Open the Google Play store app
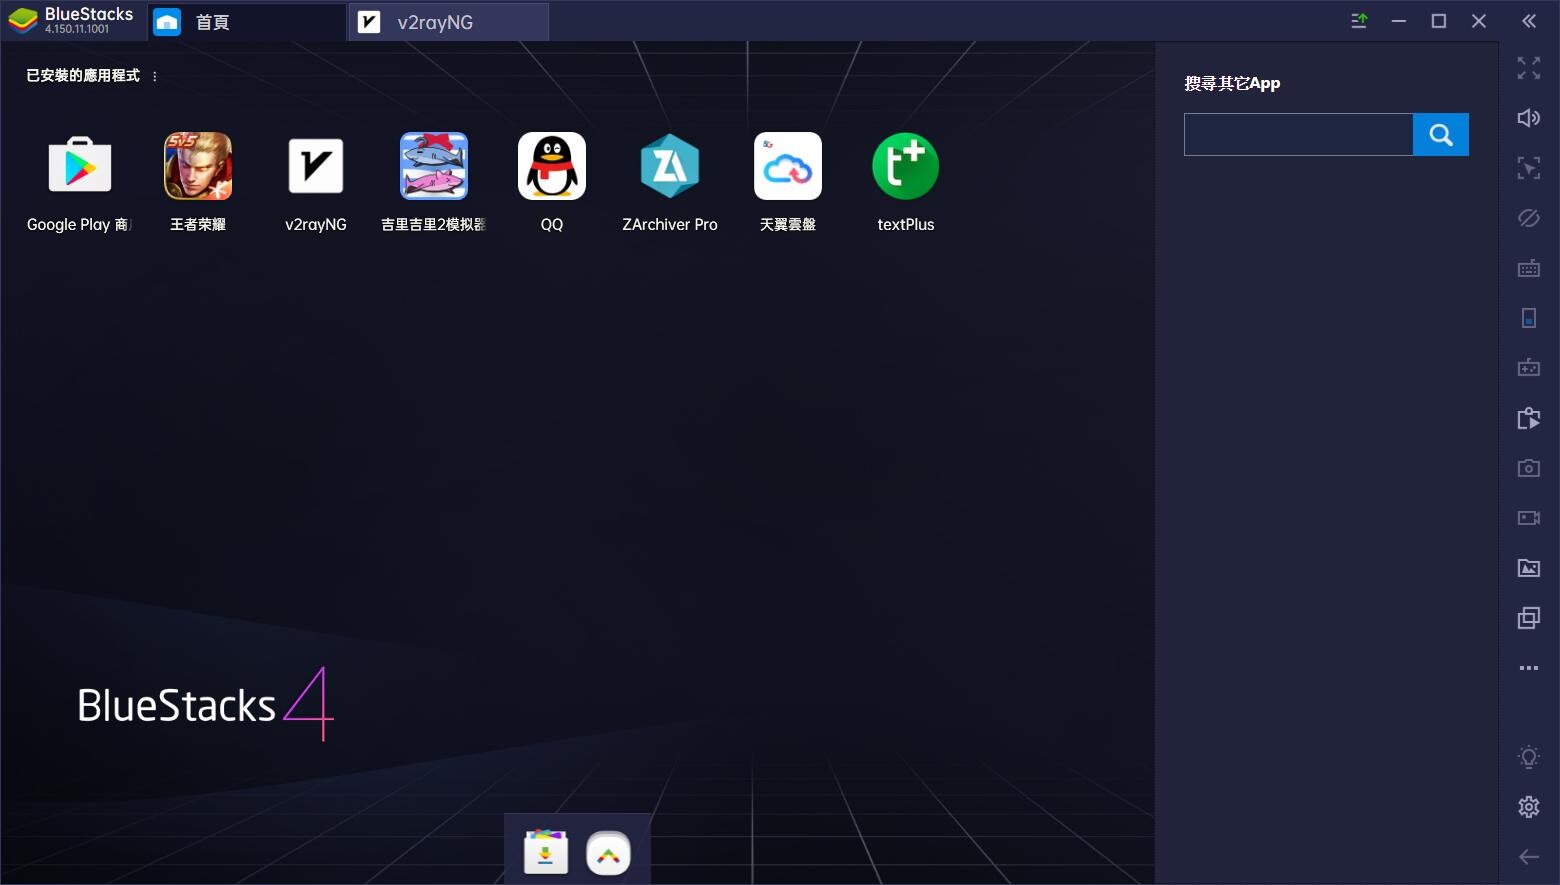The image size is (1560, 885). [x=80, y=166]
